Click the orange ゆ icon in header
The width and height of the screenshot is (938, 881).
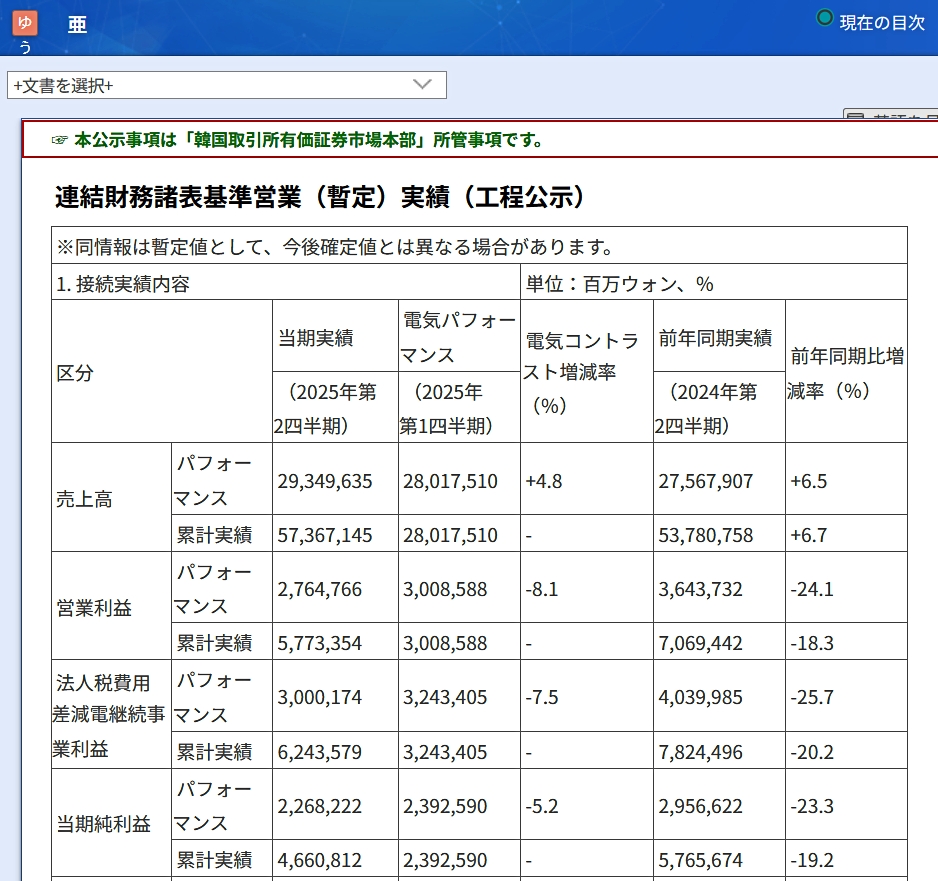[25, 23]
